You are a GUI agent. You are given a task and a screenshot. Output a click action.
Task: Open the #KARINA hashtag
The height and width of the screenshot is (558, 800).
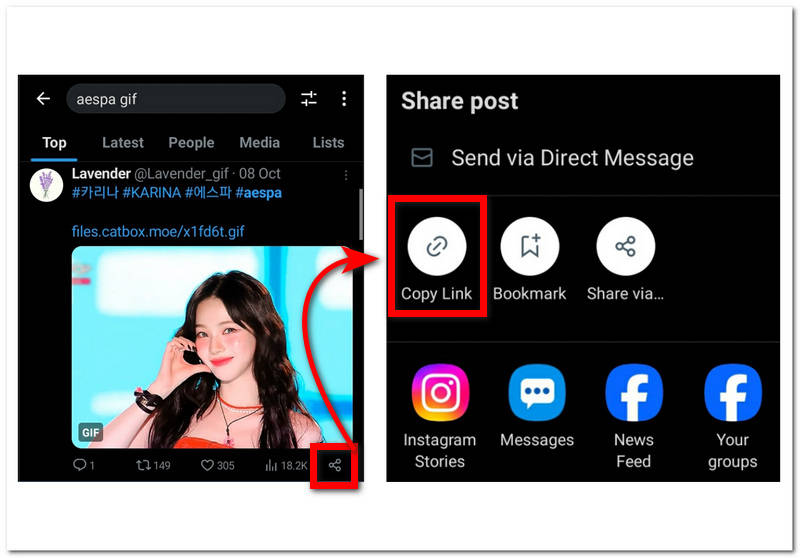point(152,193)
